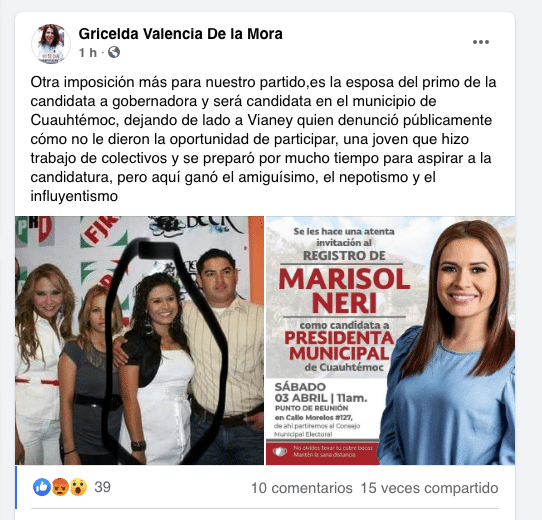
Task: Click the blue Like reaction icon
Action: point(42,487)
